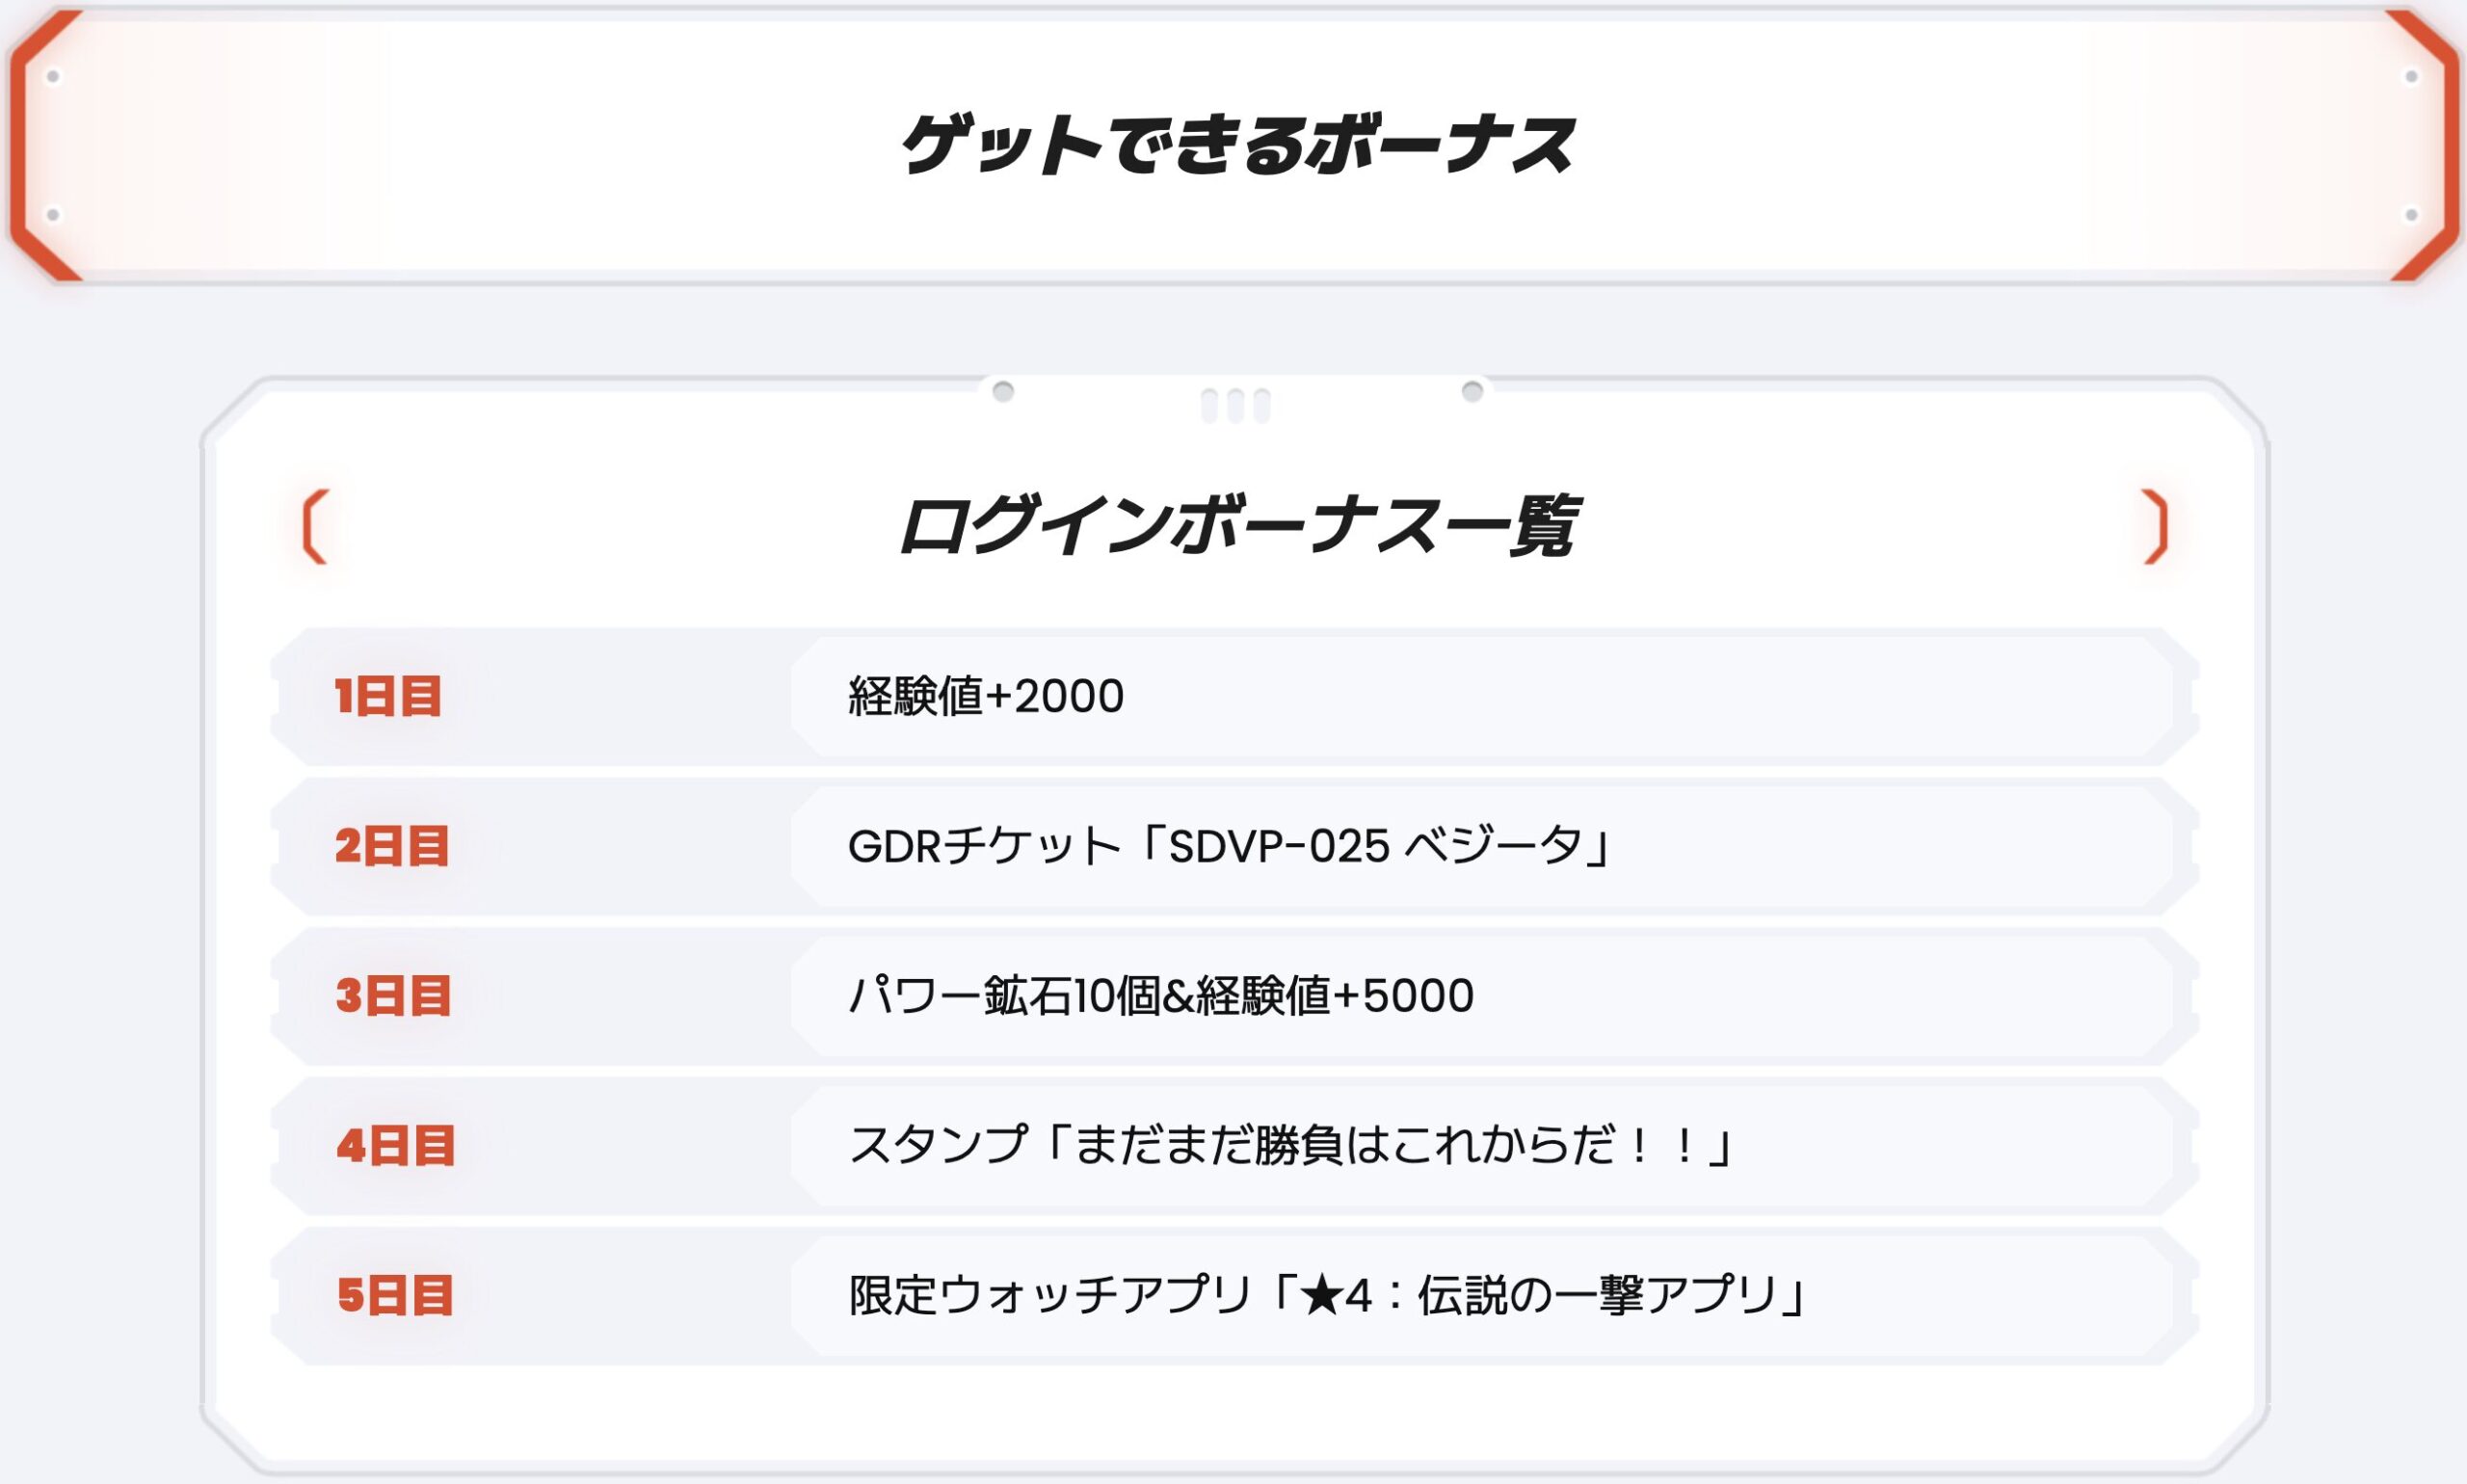
Task: Click the three-pill indicator atop the bonus card
Action: pyautogui.click(x=1235, y=406)
